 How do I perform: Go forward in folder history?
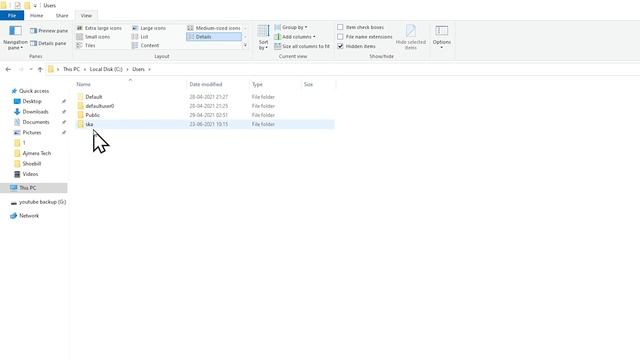coord(21,69)
